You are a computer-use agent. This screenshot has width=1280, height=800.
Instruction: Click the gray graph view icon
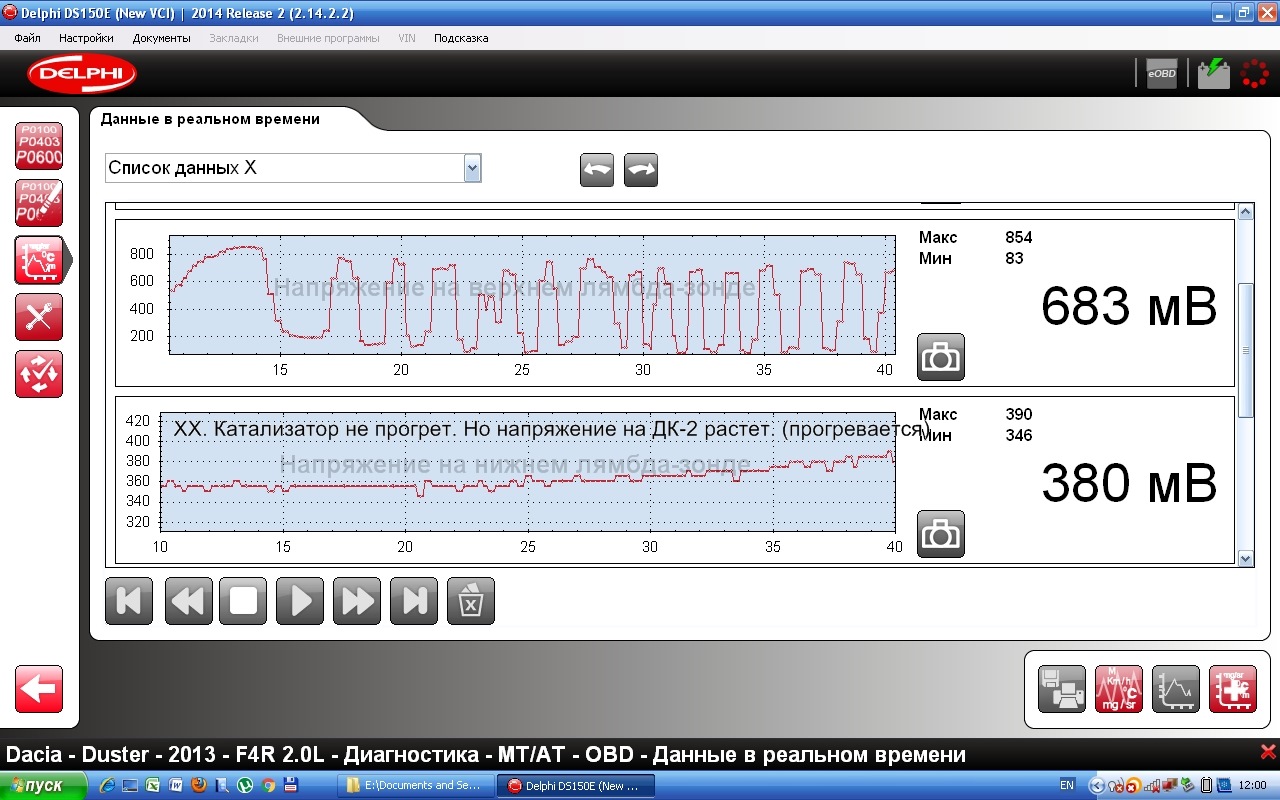click(1176, 689)
